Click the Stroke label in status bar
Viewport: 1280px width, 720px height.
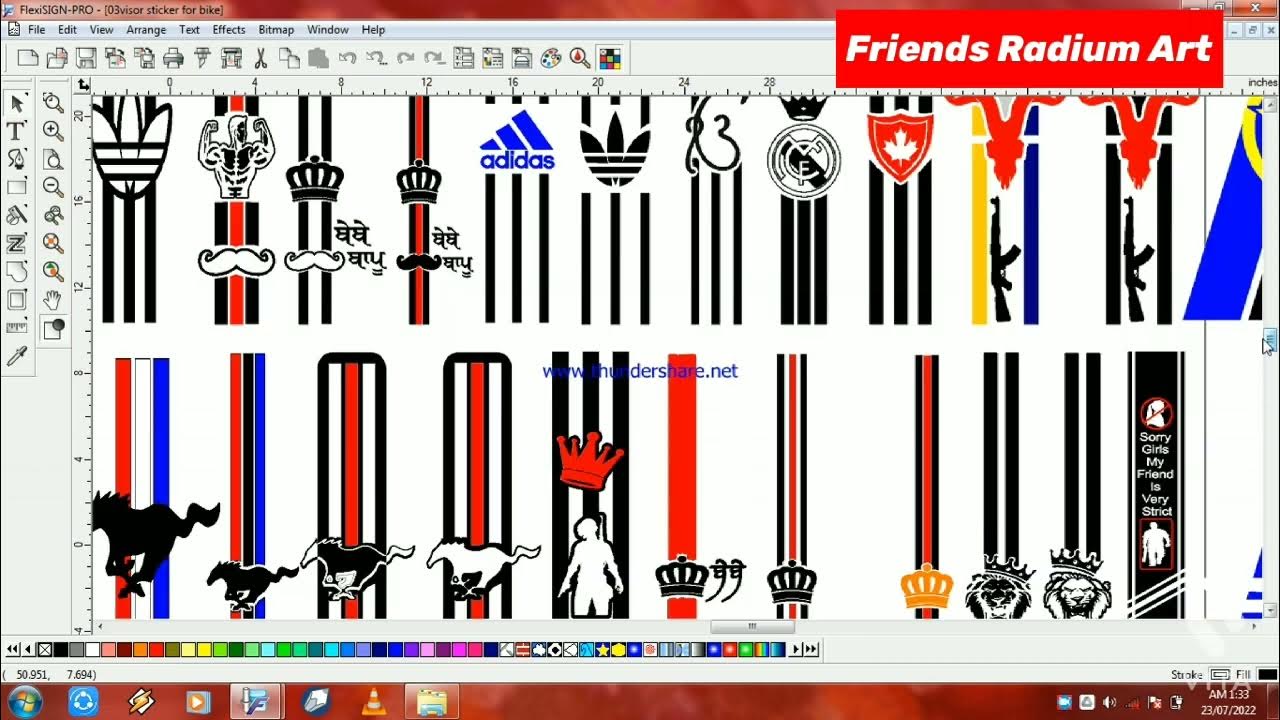tap(1186, 675)
